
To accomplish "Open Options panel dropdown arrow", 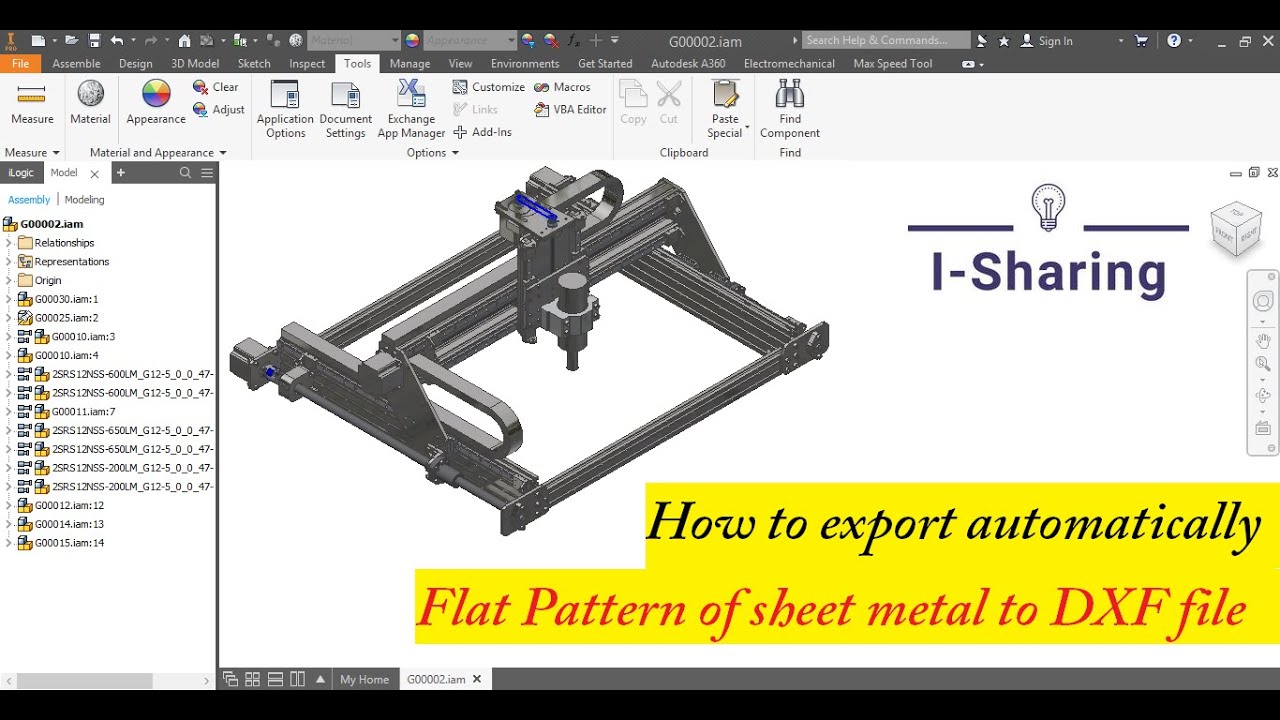I will pos(455,153).
